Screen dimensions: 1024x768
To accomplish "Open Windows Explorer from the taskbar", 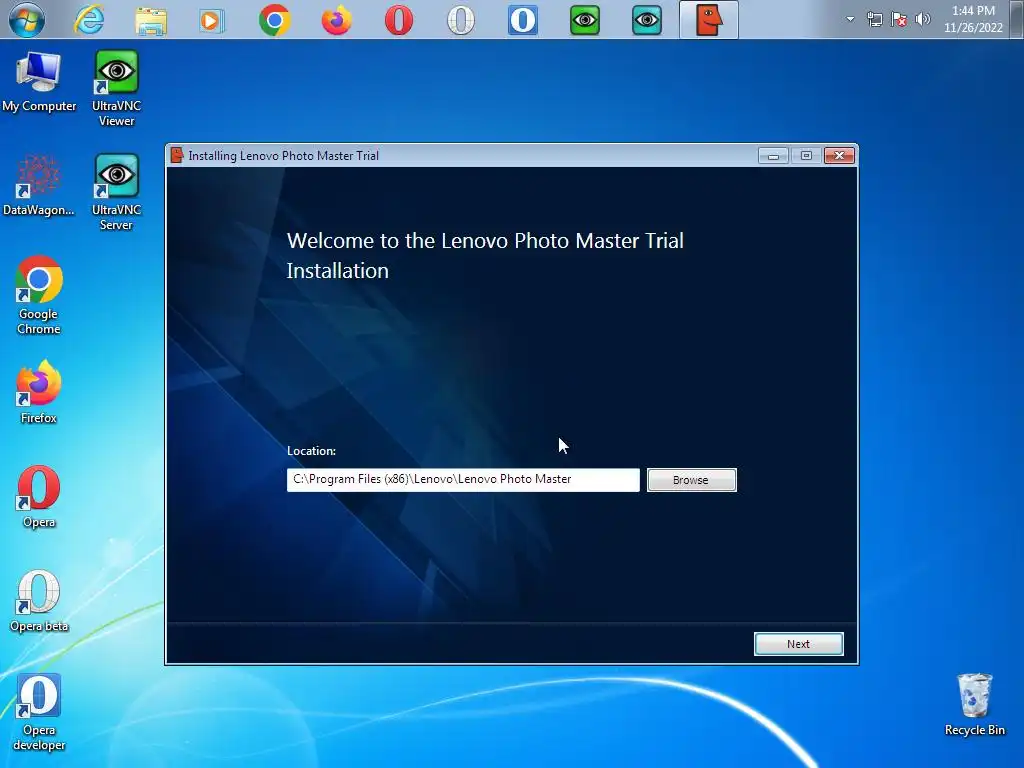I will [151, 21].
